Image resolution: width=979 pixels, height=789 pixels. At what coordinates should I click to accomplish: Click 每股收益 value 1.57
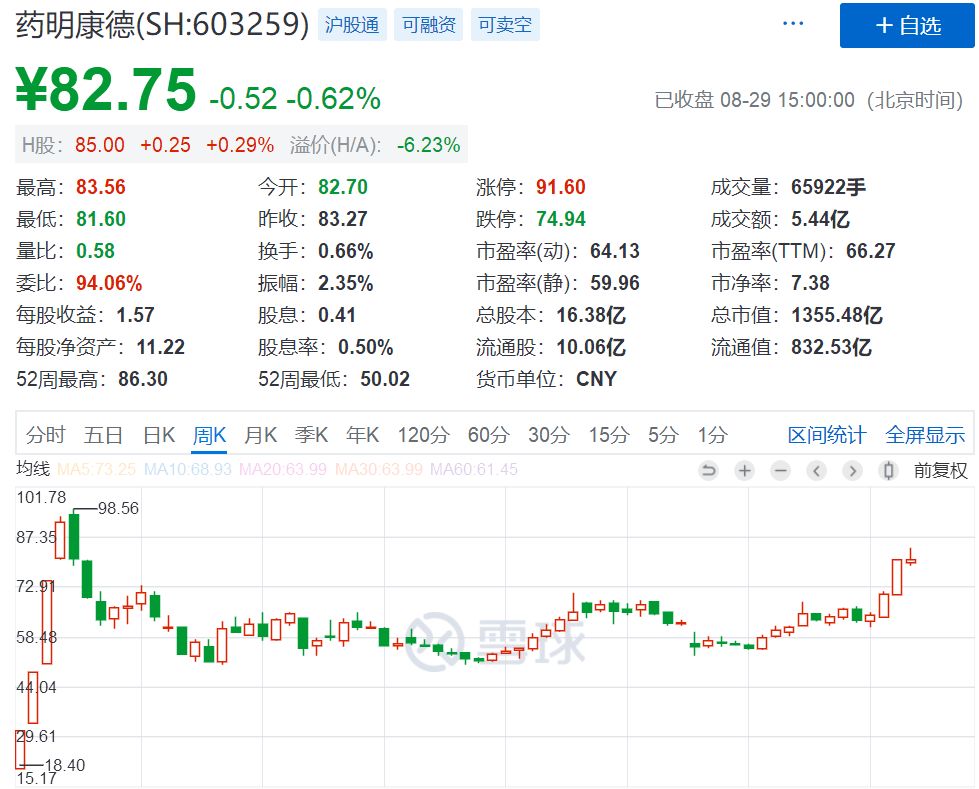[135, 315]
